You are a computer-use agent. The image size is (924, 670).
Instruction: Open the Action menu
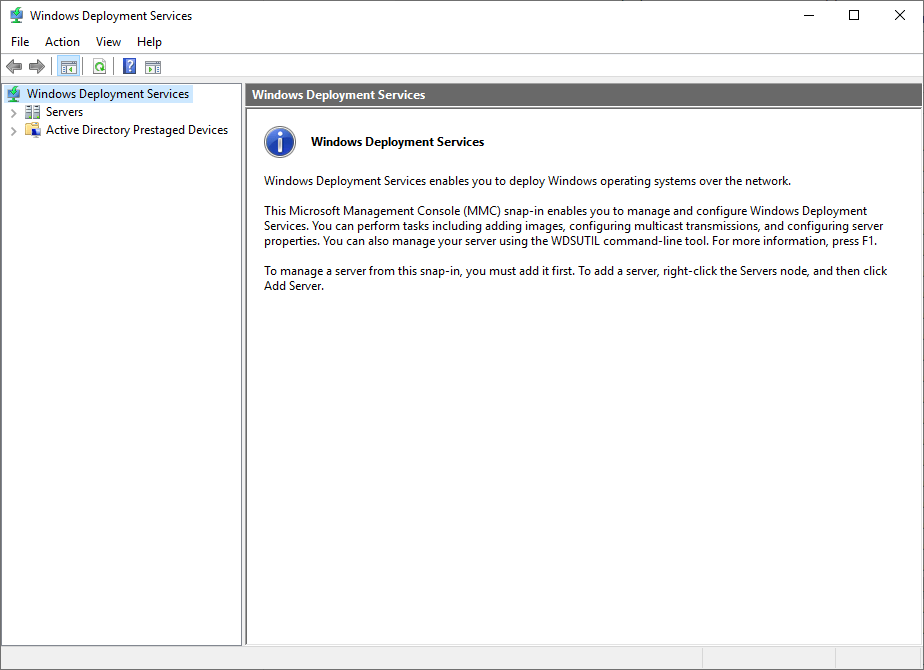pos(62,42)
